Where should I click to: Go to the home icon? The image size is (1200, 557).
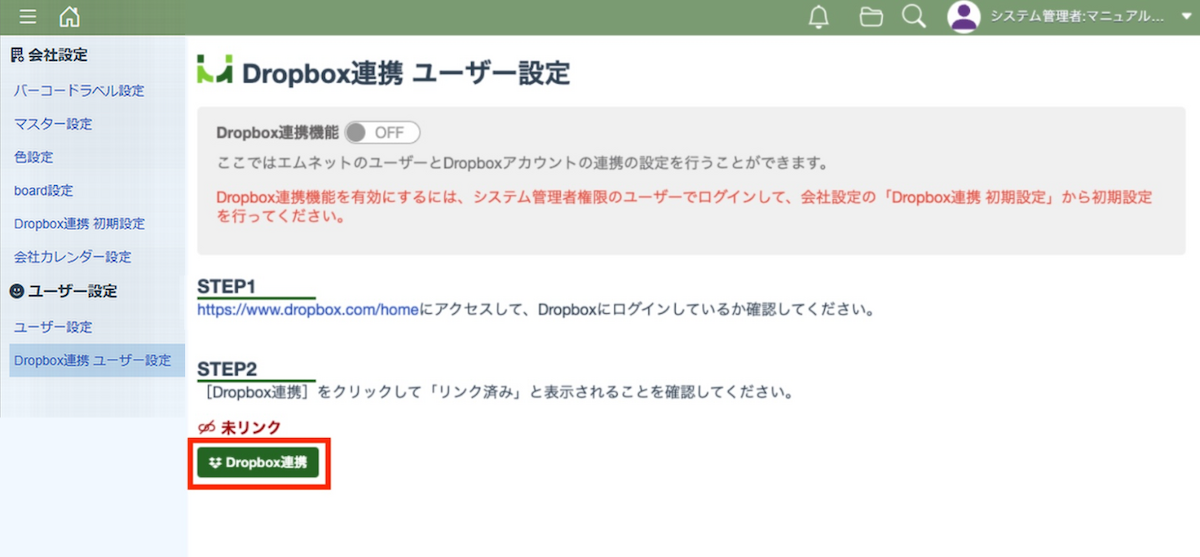point(69,16)
